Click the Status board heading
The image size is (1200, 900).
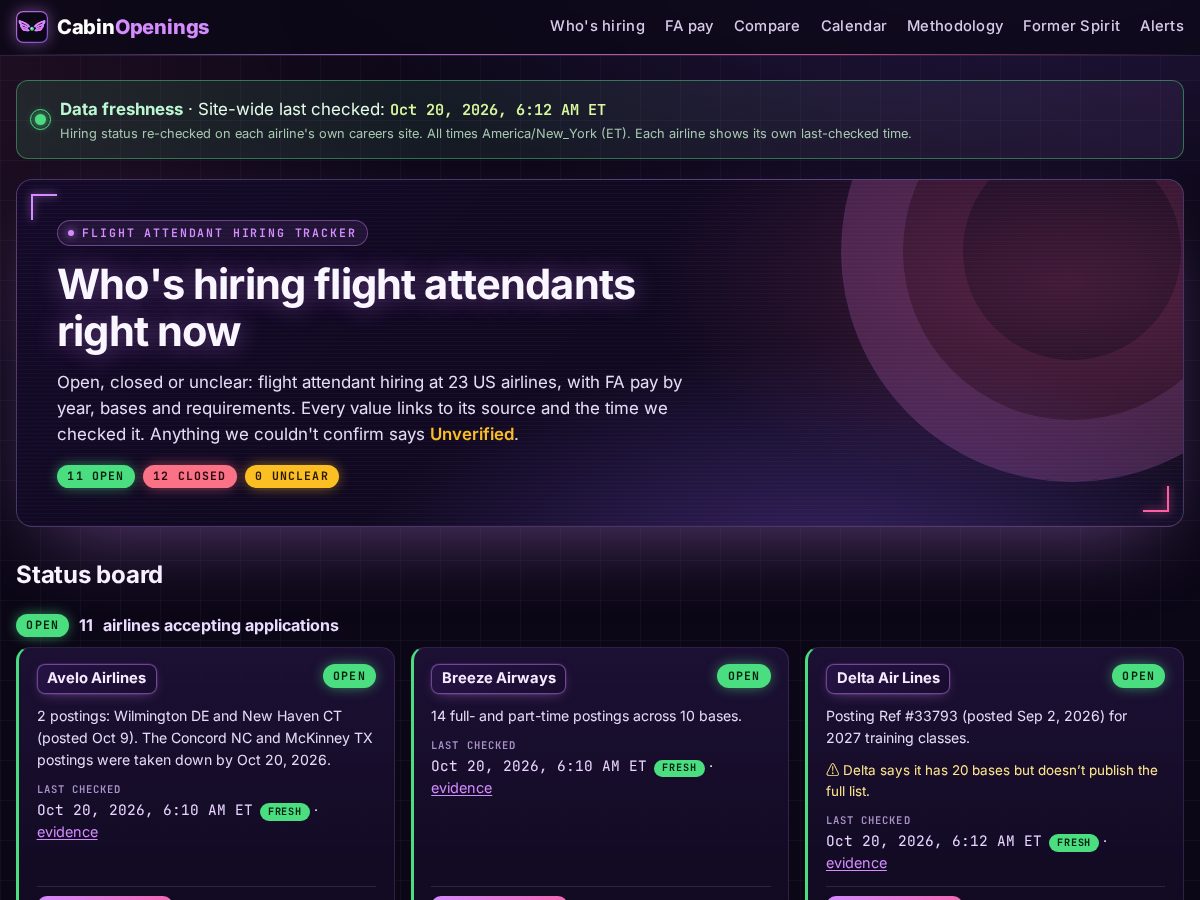[89, 575]
